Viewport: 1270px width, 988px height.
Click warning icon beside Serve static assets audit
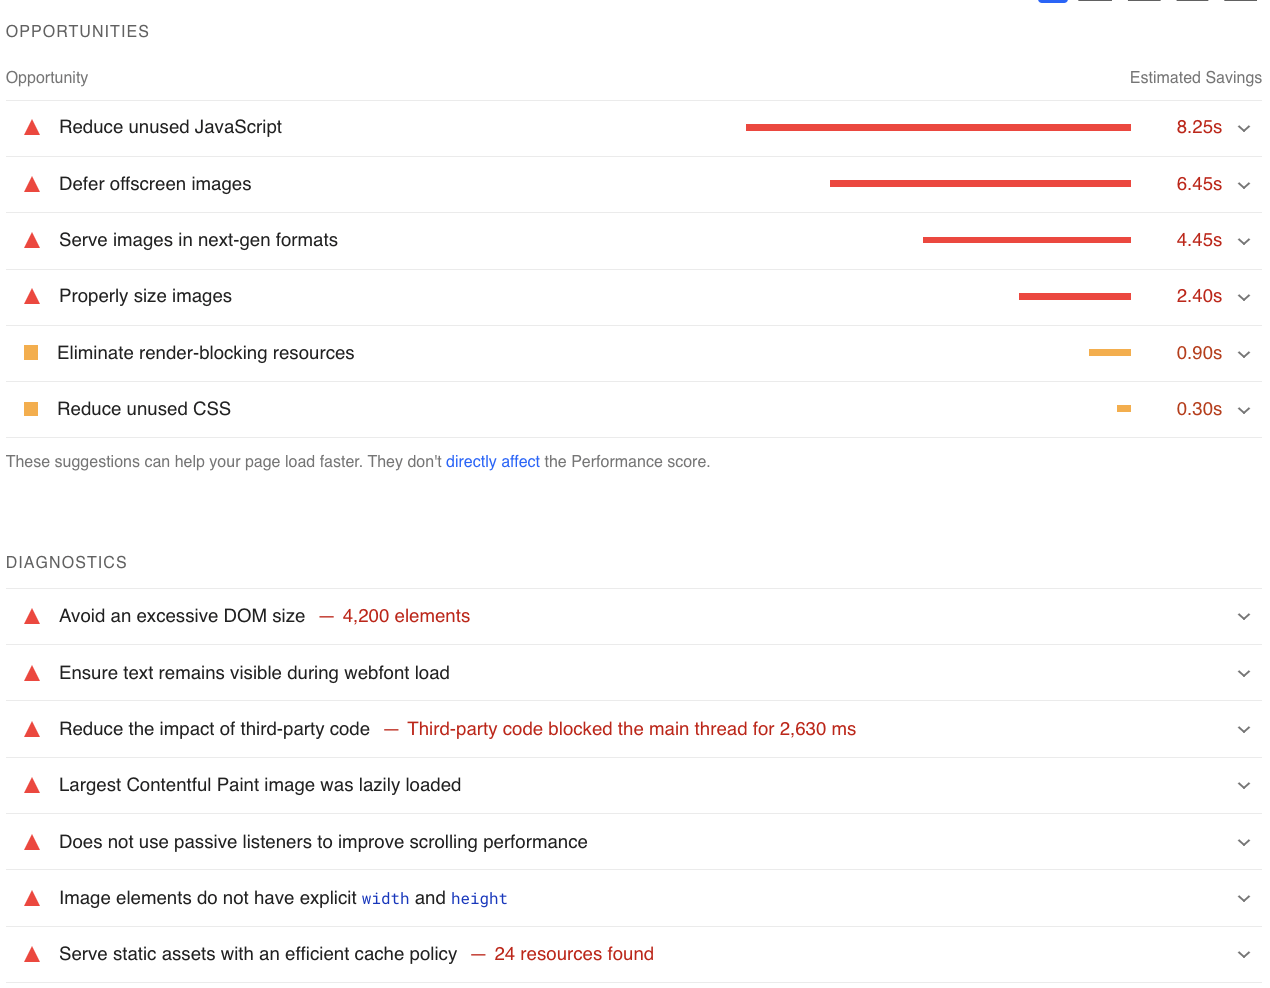coord(32,955)
